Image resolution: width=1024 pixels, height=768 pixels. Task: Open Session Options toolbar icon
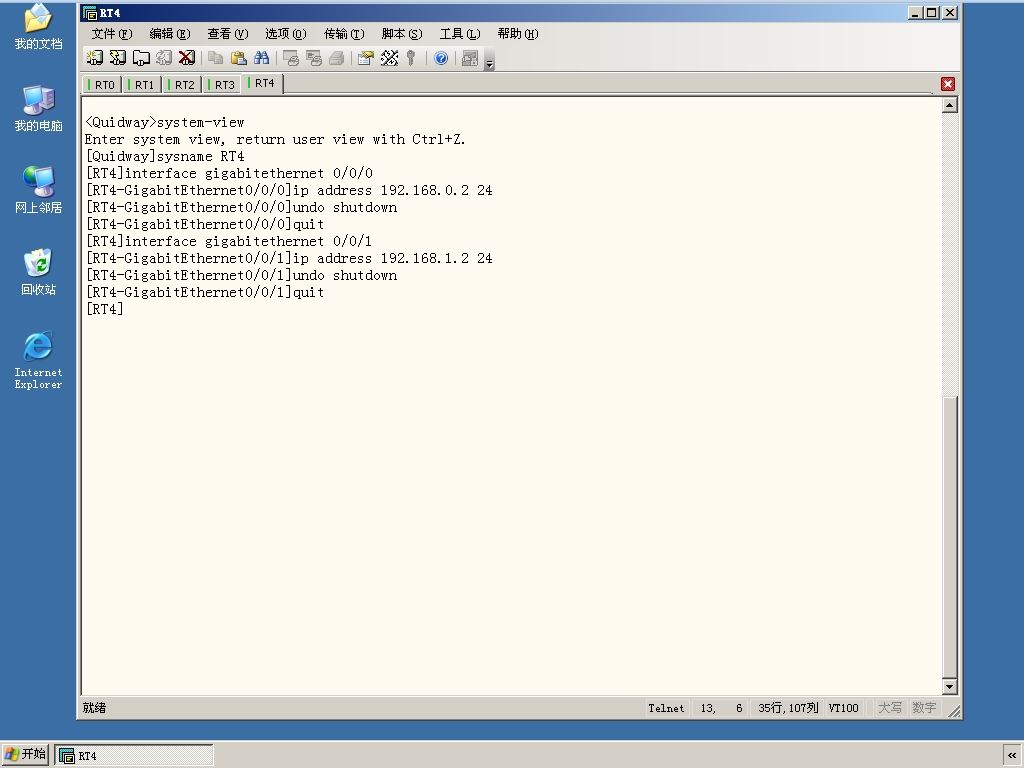(x=366, y=58)
